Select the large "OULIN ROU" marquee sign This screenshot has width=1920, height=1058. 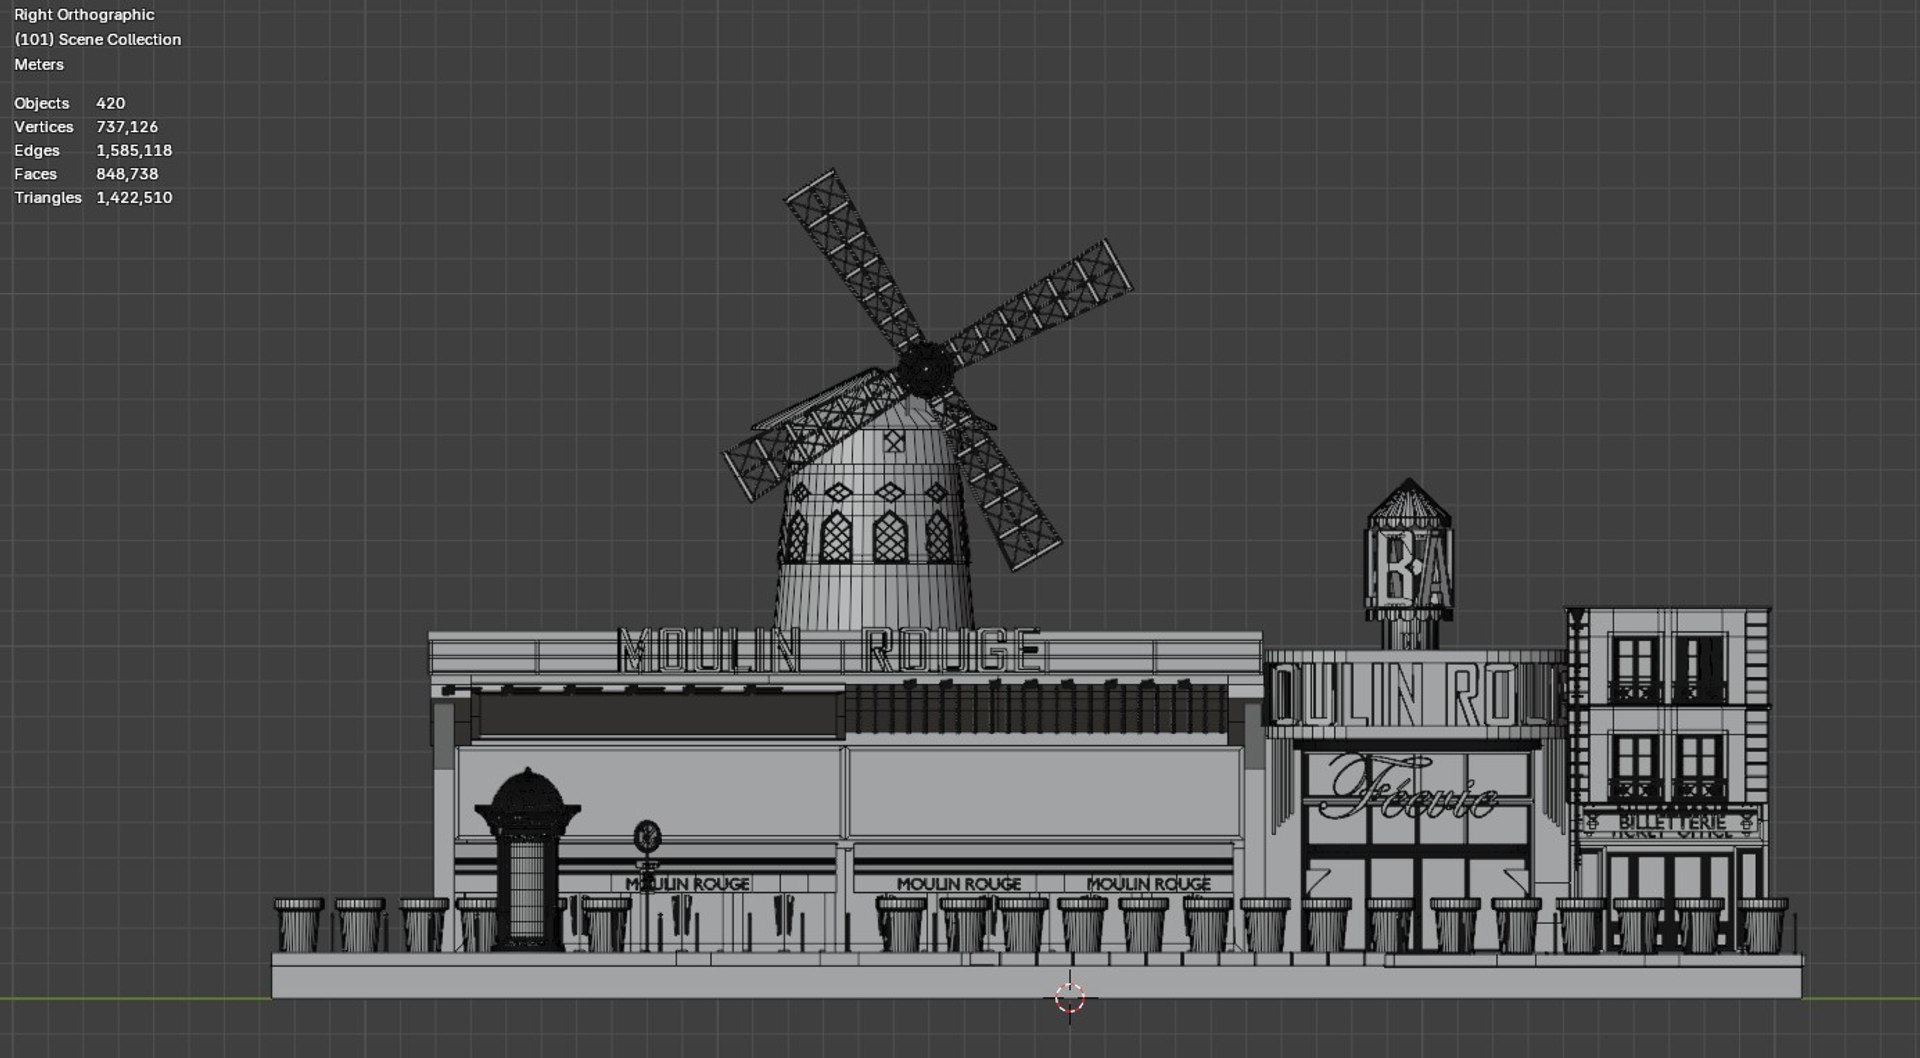pos(1415,693)
